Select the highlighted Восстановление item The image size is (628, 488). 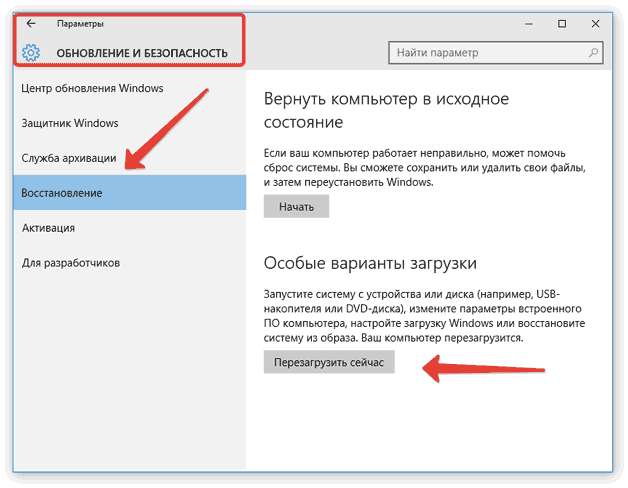point(62,192)
